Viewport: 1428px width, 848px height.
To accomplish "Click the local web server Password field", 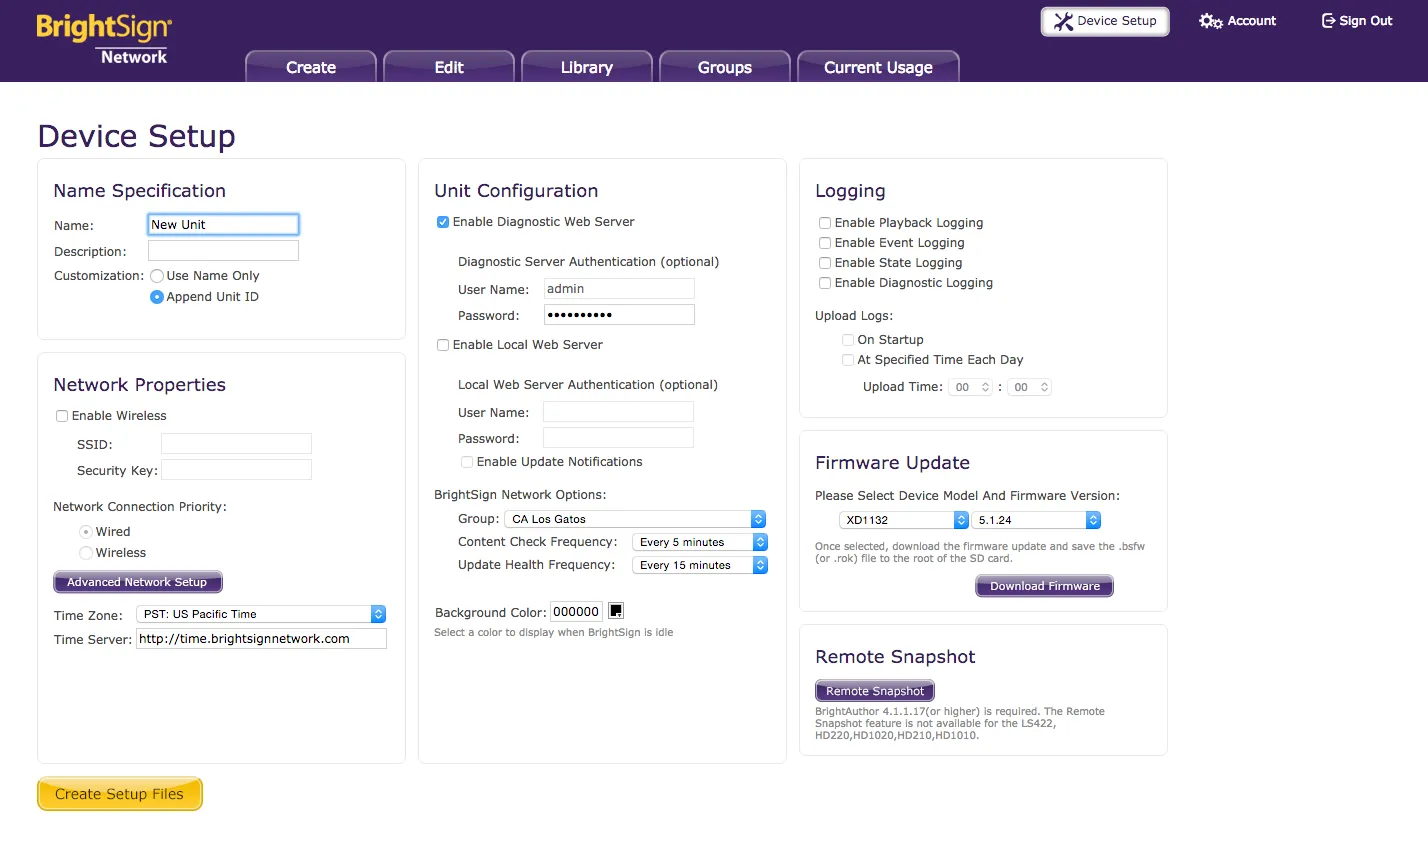I will click(618, 438).
